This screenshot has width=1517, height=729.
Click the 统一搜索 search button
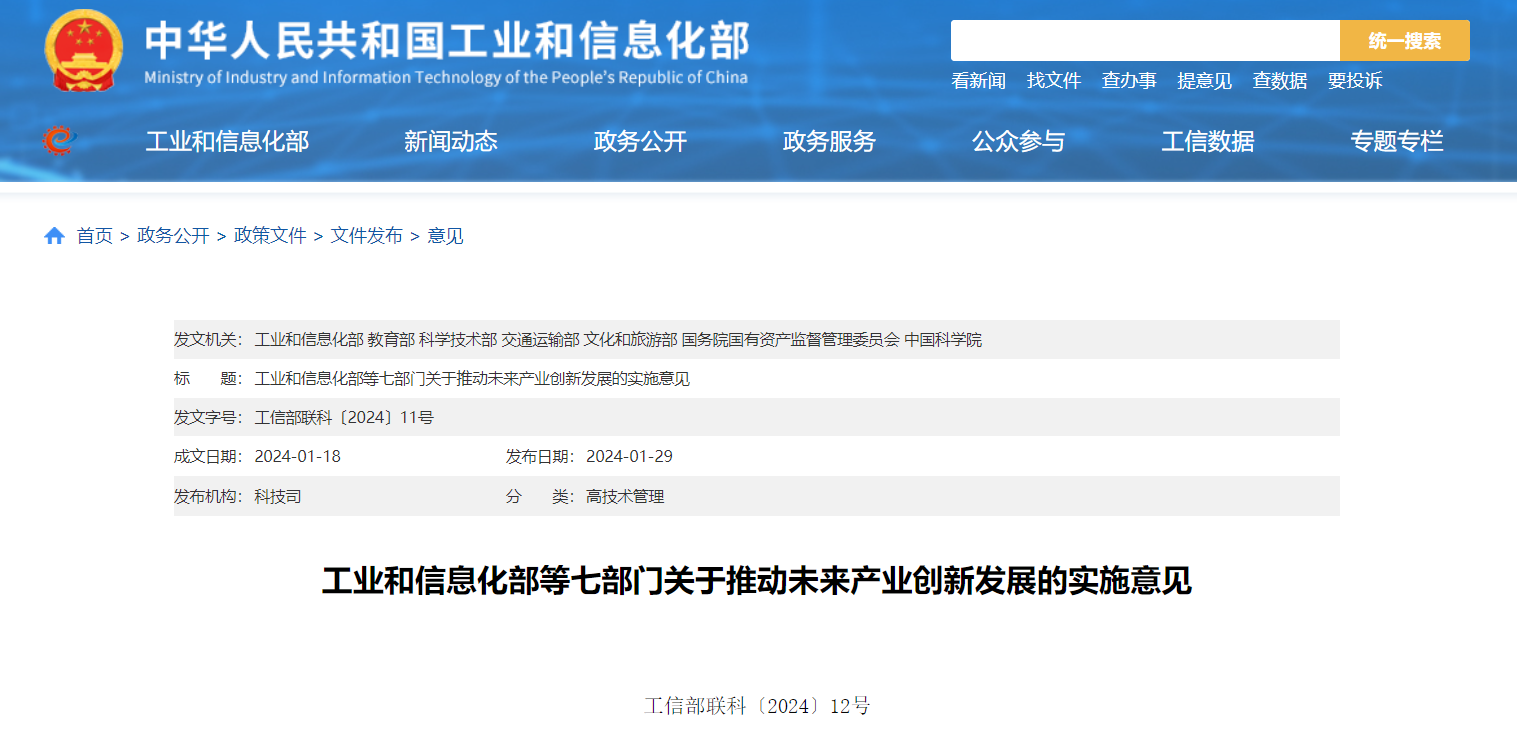[x=1404, y=41]
